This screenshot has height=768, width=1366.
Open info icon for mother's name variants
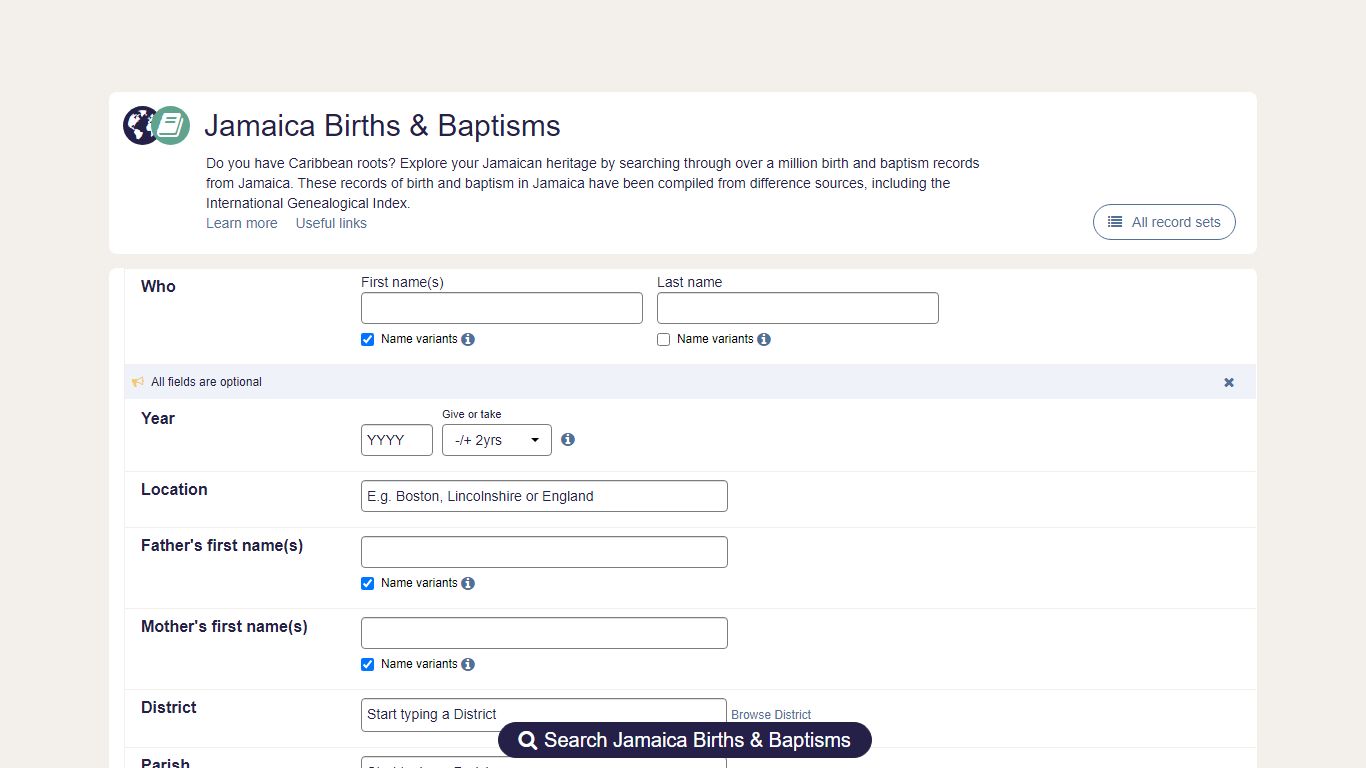pyautogui.click(x=468, y=664)
